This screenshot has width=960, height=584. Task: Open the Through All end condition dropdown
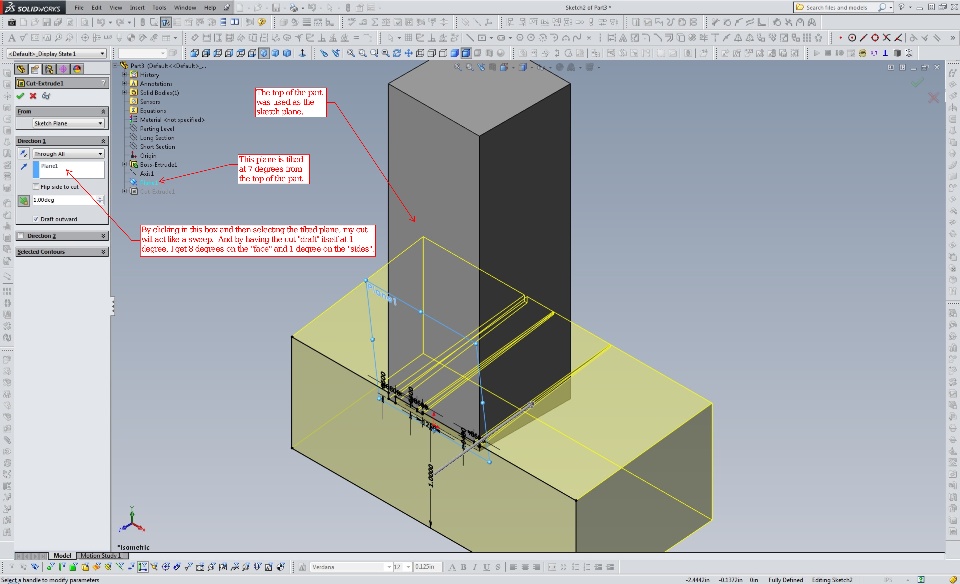tap(69, 154)
